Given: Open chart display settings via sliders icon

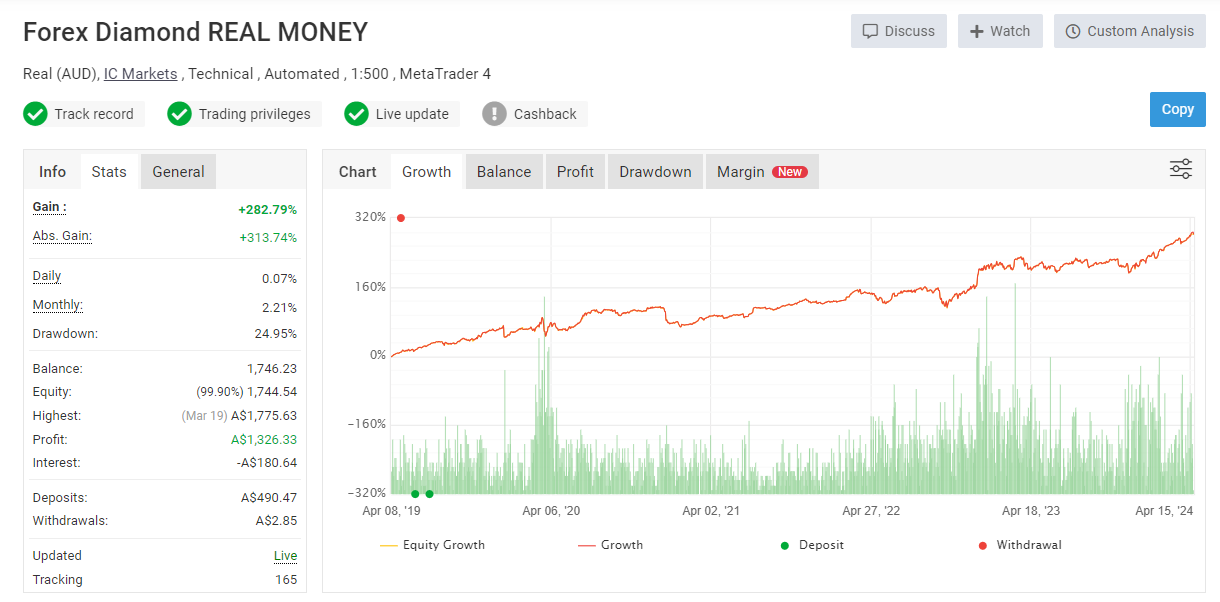Looking at the screenshot, I should (1180, 169).
